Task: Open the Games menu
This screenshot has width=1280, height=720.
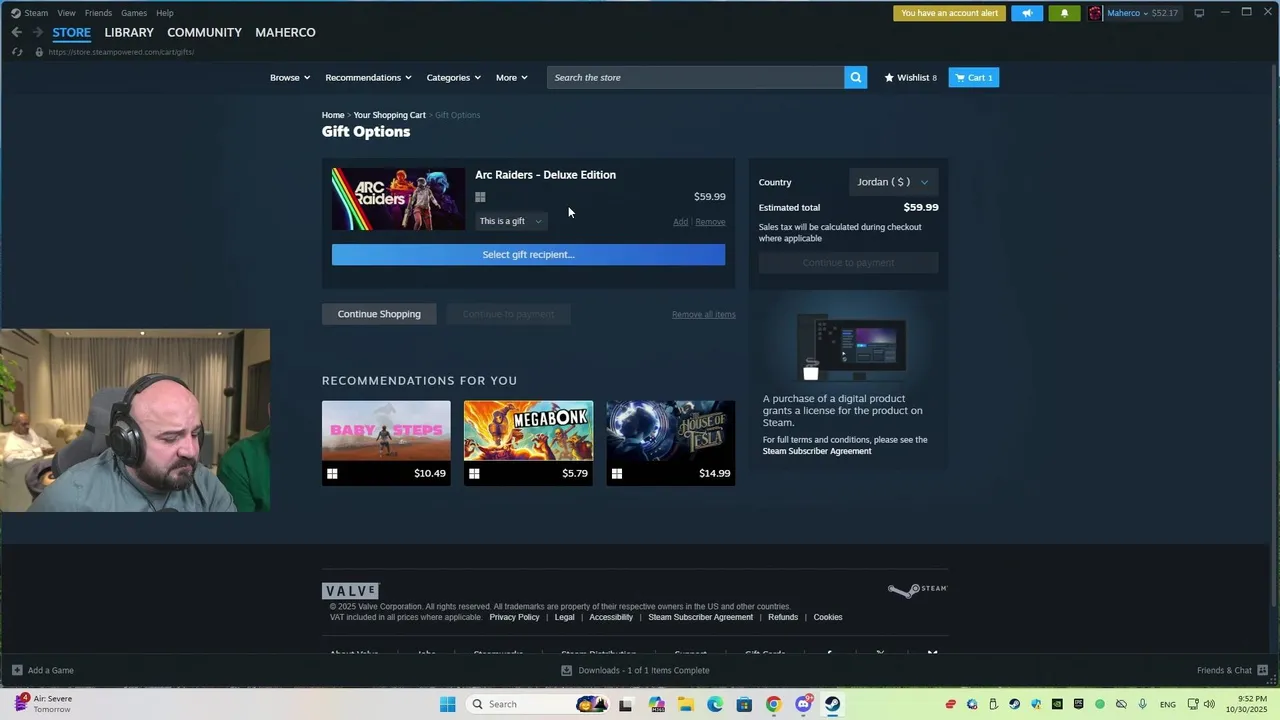Action: click(134, 13)
